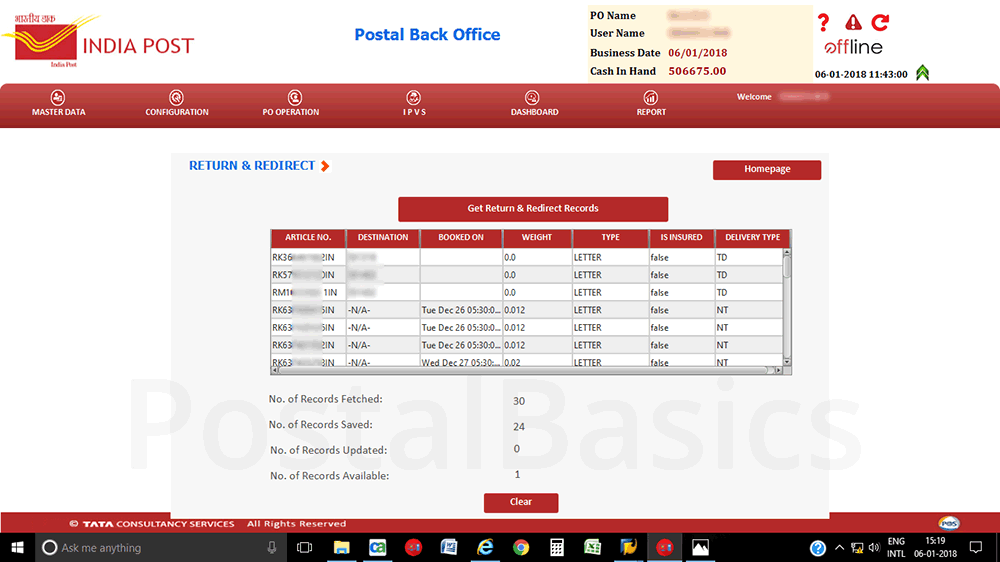Open Calculator from the taskbar
Viewport: 1000px width, 562px height.
(x=557, y=547)
